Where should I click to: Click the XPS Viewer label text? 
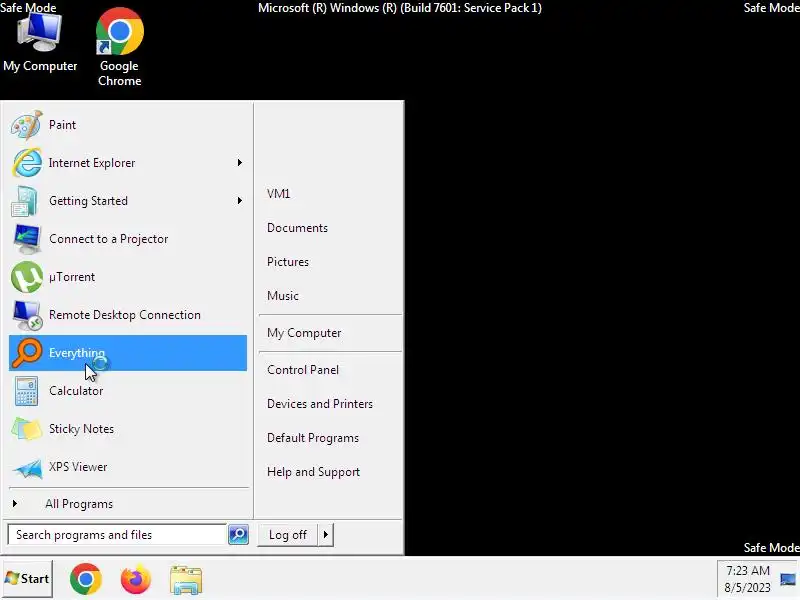click(x=78, y=467)
